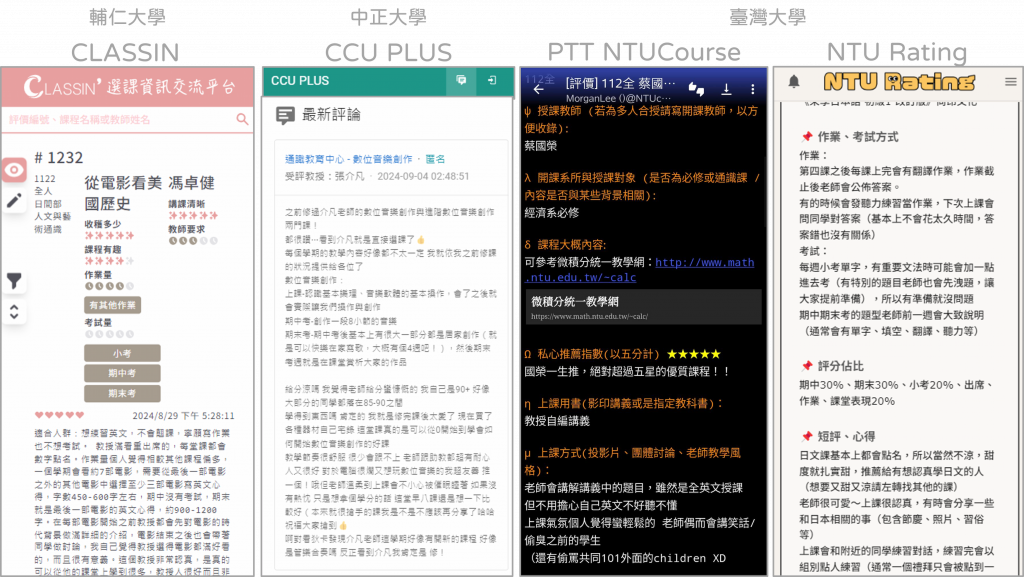Click the back arrow in PTT NTUCourse
Viewport: 1024px width, 577px height.
tap(538, 89)
